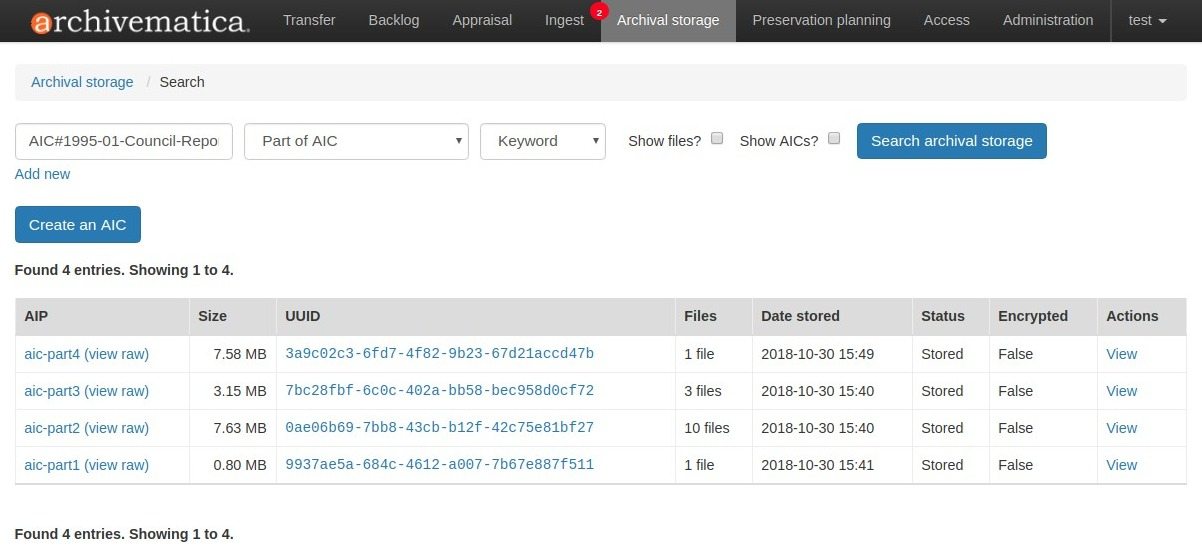Click the Add new link

pyautogui.click(x=42, y=174)
